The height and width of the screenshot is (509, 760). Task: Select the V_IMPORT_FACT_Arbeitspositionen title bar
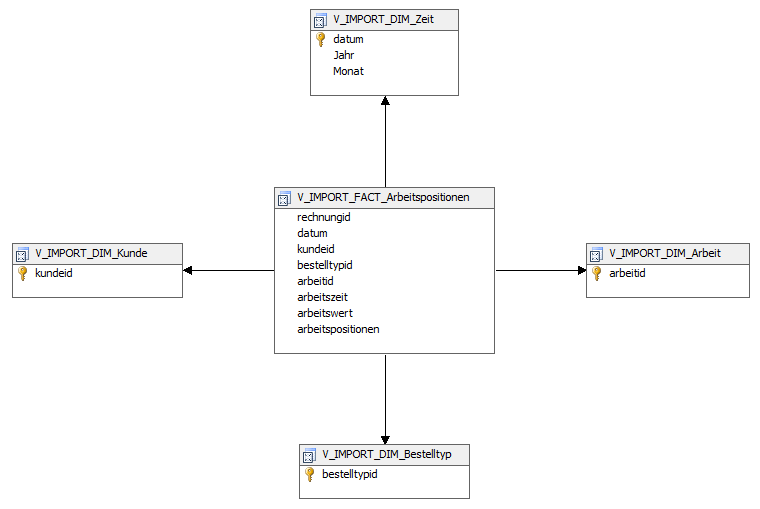click(x=383, y=198)
